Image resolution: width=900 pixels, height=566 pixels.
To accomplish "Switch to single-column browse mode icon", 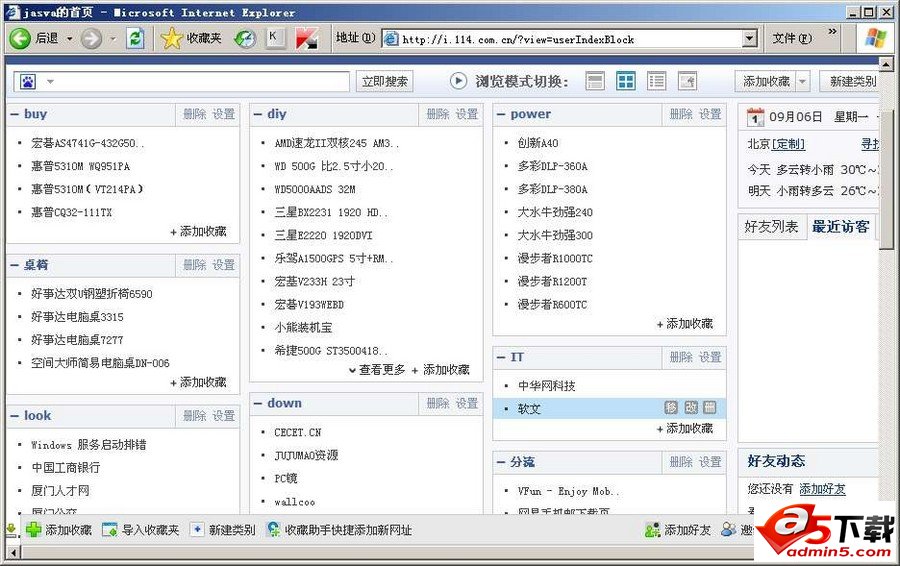I will (x=595, y=81).
